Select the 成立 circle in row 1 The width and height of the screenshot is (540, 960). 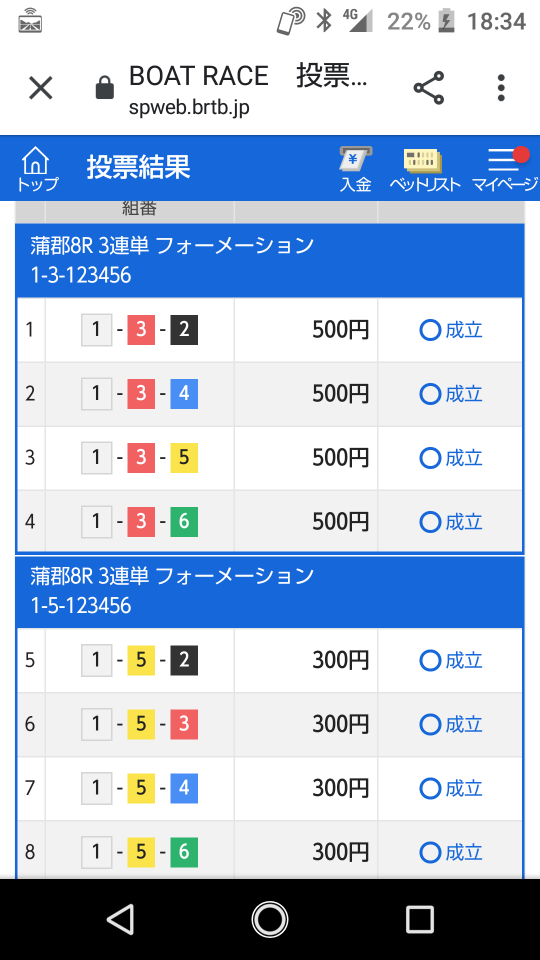click(x=430, y=331)
